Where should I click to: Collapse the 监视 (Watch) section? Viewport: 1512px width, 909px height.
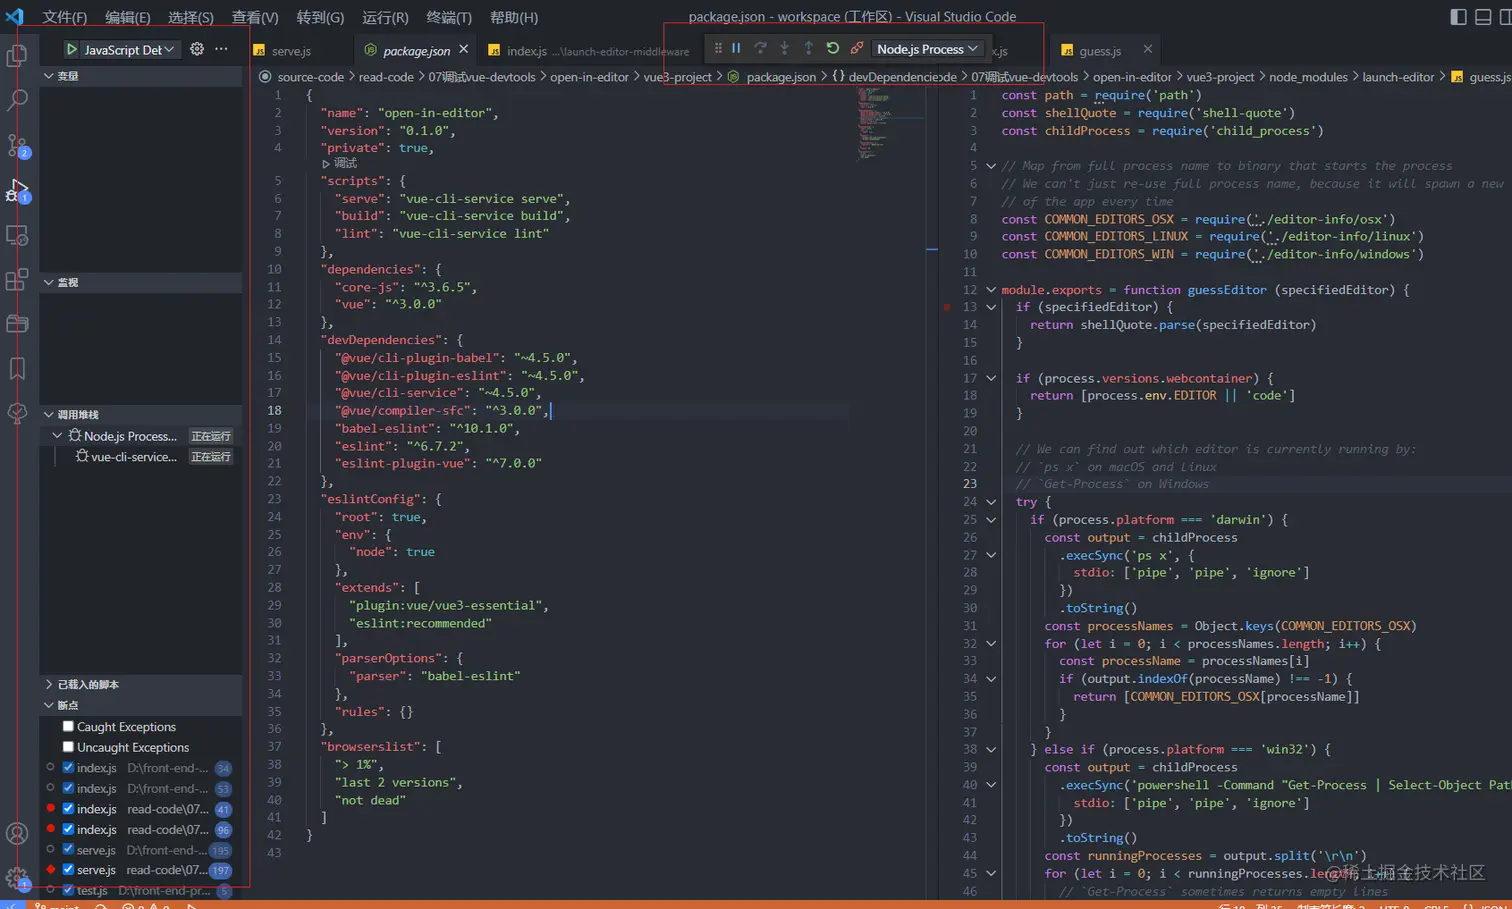pos(48,283)
